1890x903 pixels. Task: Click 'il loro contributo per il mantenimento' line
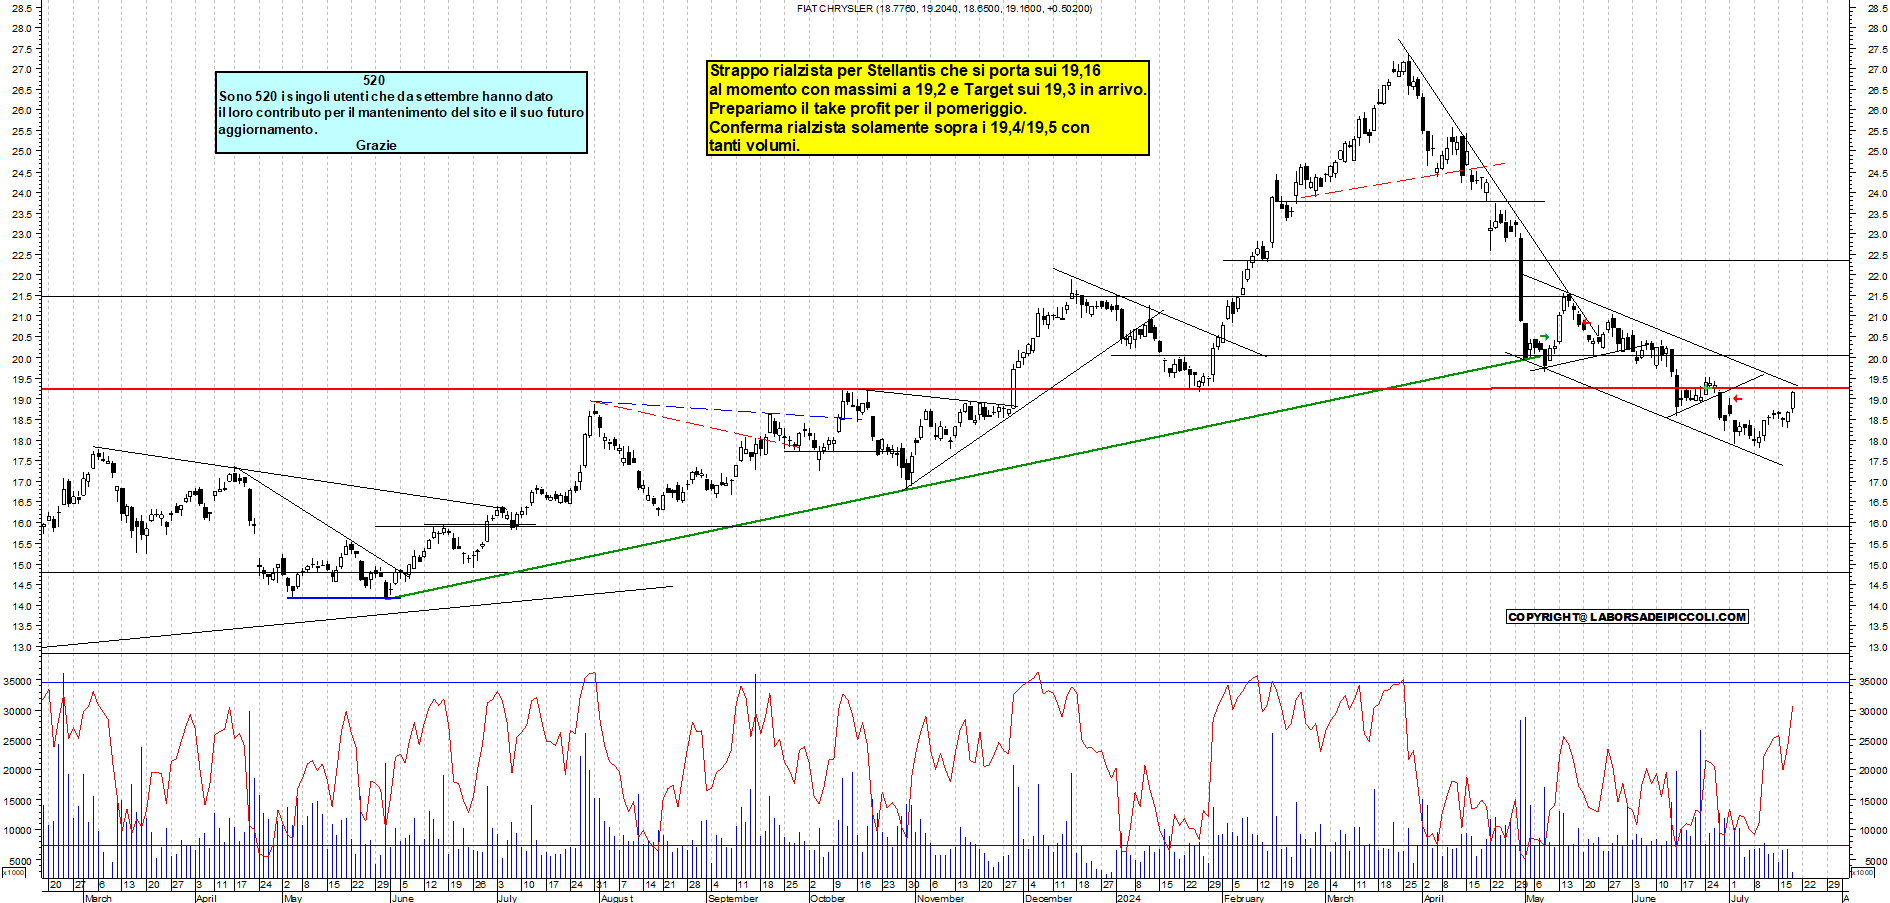click(401, 112)
